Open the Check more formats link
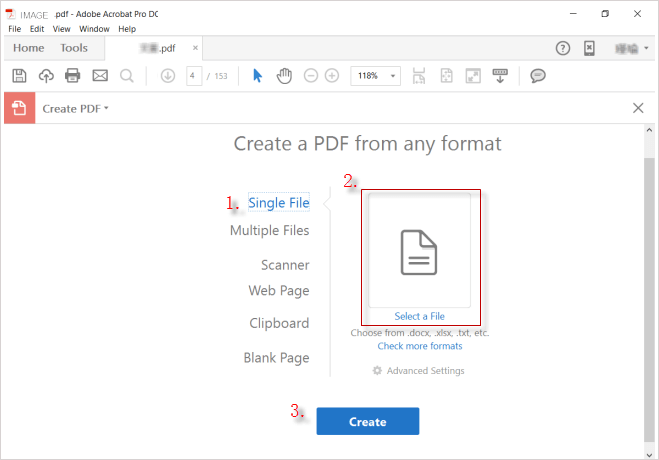 pyautogui.click(x=420, y=346)
